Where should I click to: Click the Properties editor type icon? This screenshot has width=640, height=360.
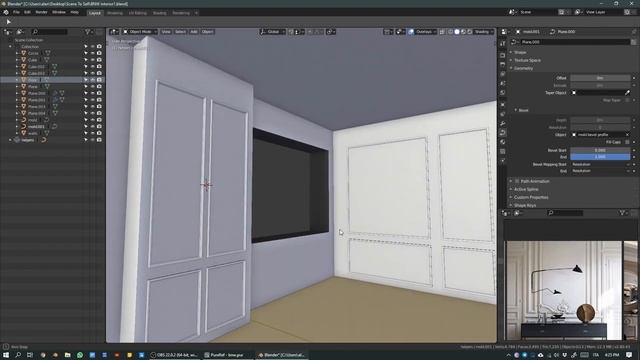point(504,31)
